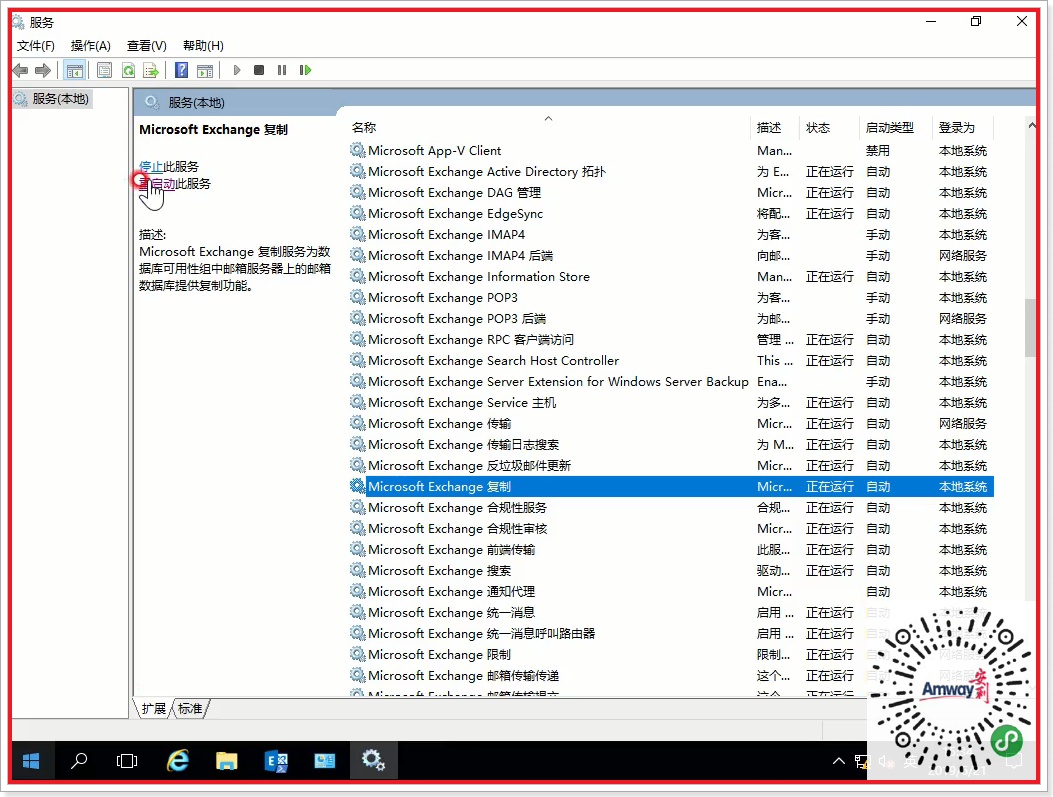Select the Microsoft Exchange IMAP4 后端 service
This screenshot has height=797, width=1053.
[672, 256]
